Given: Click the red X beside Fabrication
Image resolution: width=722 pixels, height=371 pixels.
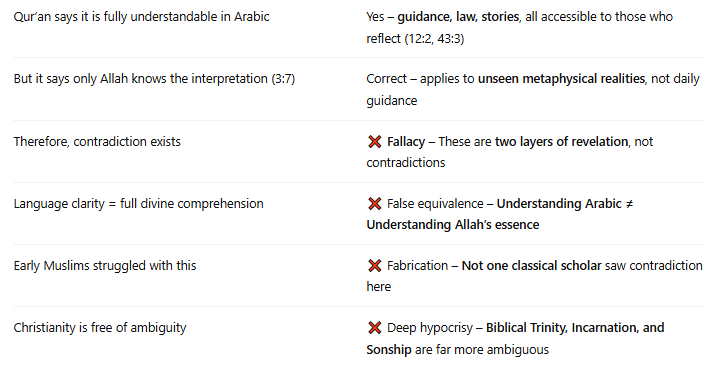Looking at the screenshot, I should click(375, 266).
